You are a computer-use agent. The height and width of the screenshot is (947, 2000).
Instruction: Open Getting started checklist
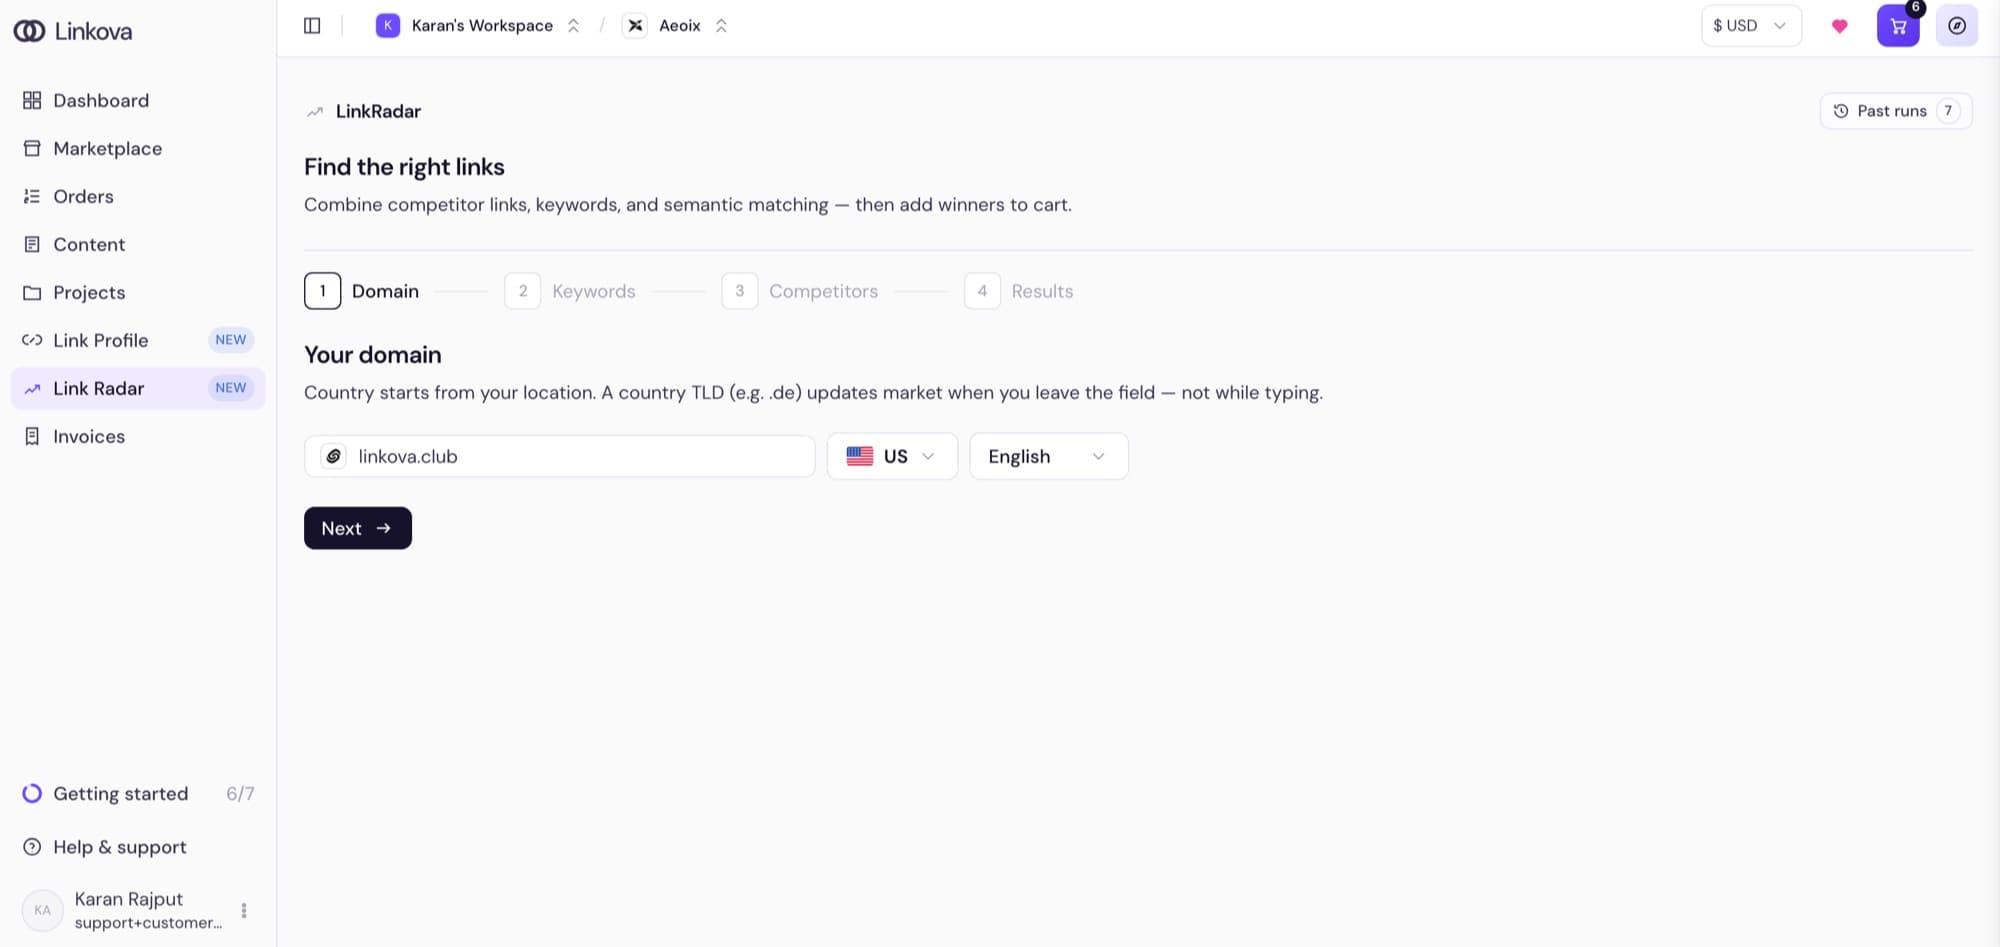pos(138,793)
